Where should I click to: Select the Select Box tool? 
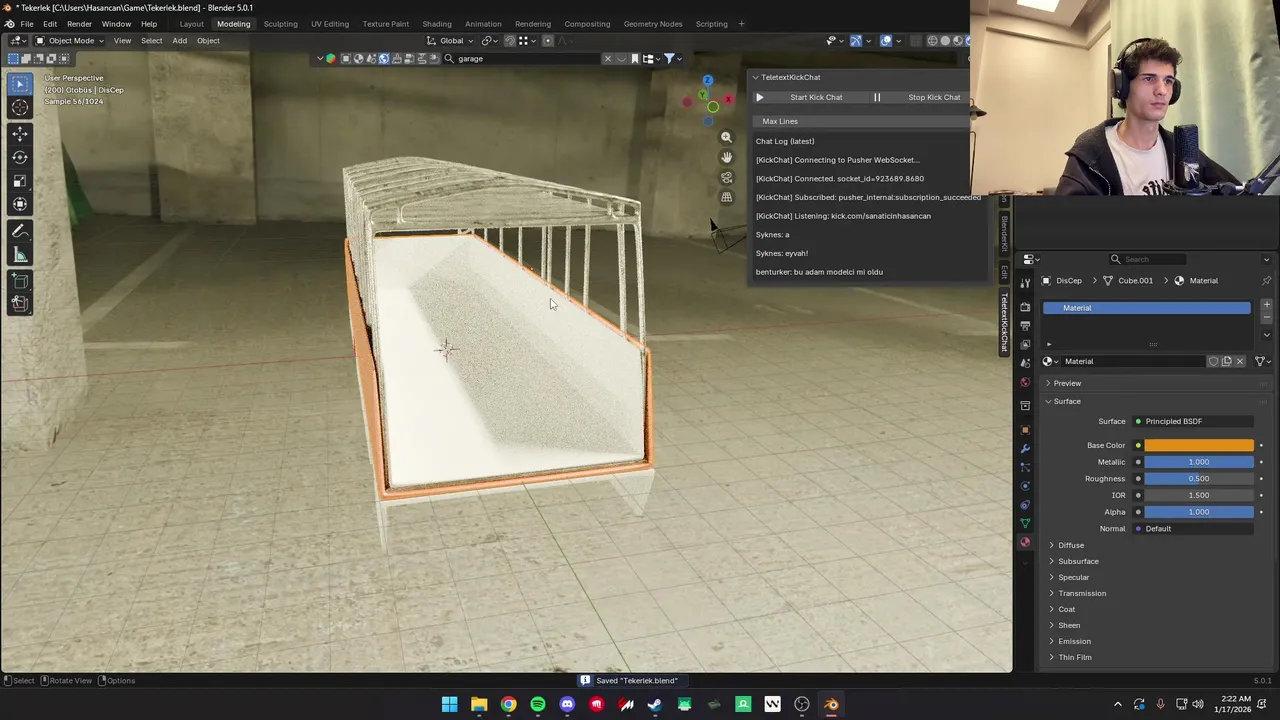[20, 85]
